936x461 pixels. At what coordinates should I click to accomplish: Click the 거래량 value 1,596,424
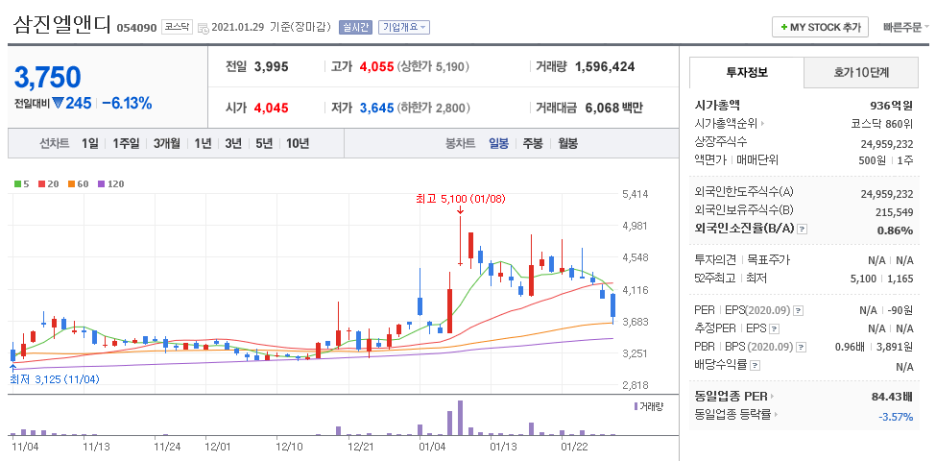point(605,67)
